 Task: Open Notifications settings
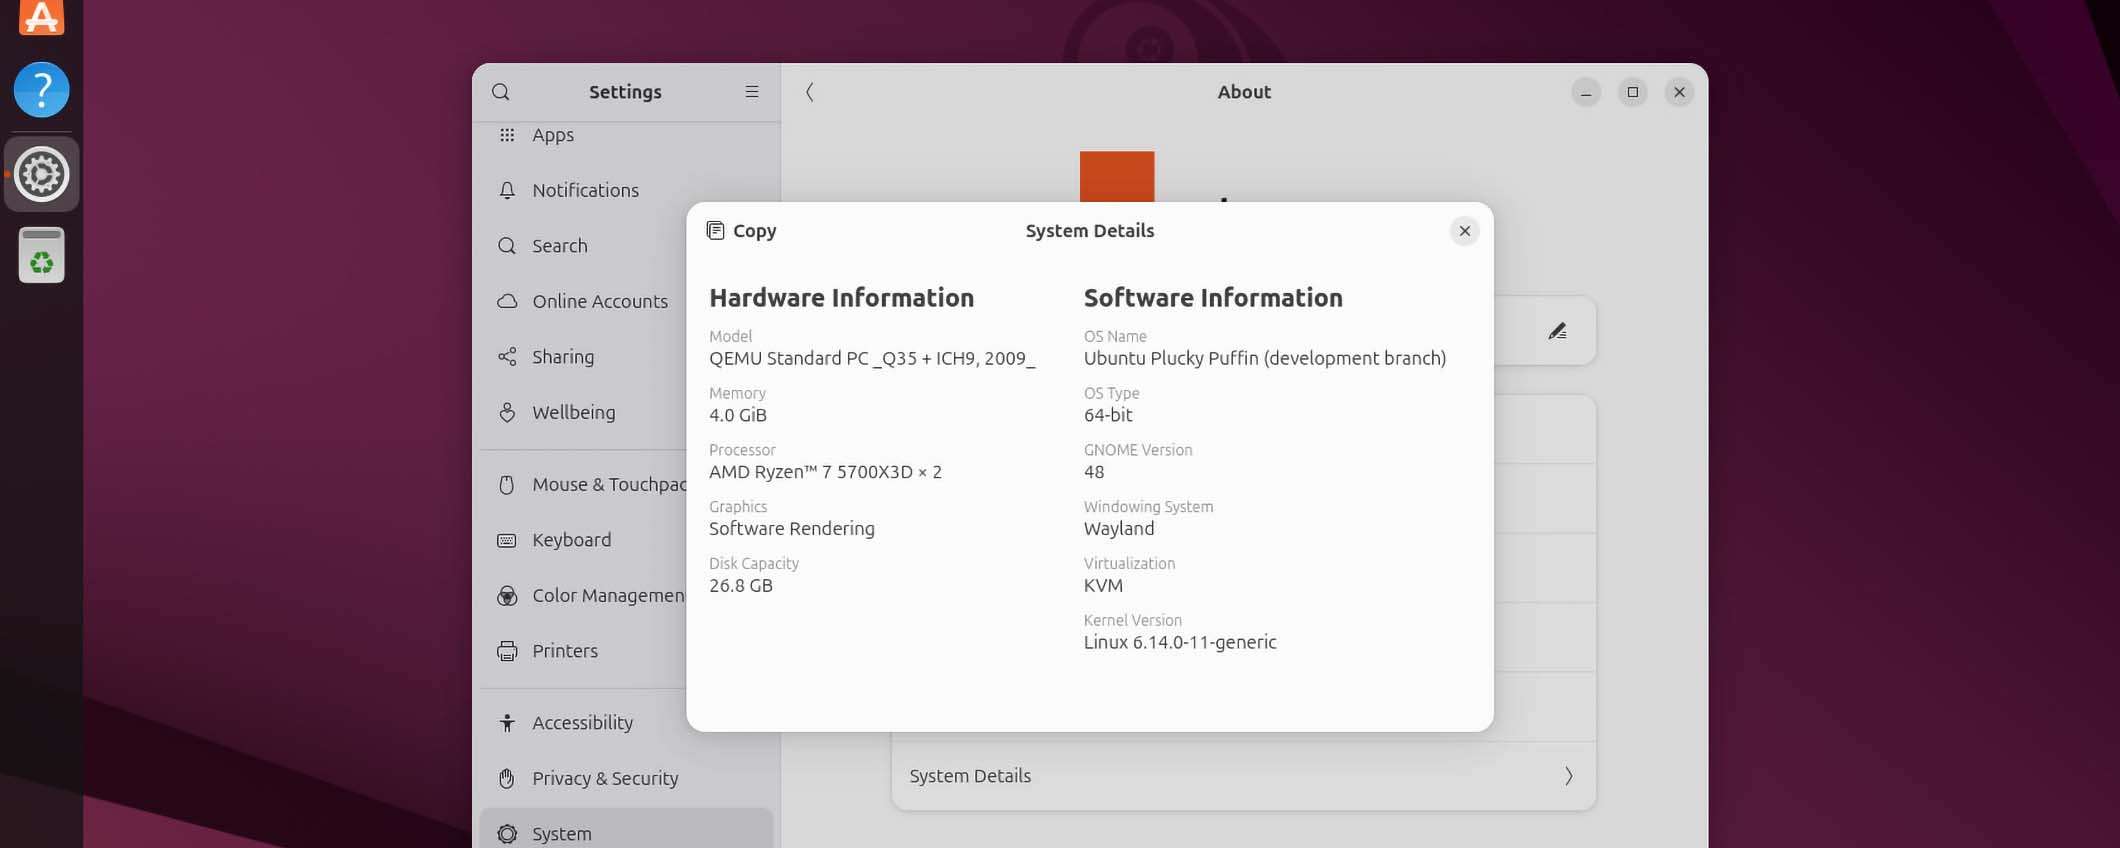coord(626,190)
